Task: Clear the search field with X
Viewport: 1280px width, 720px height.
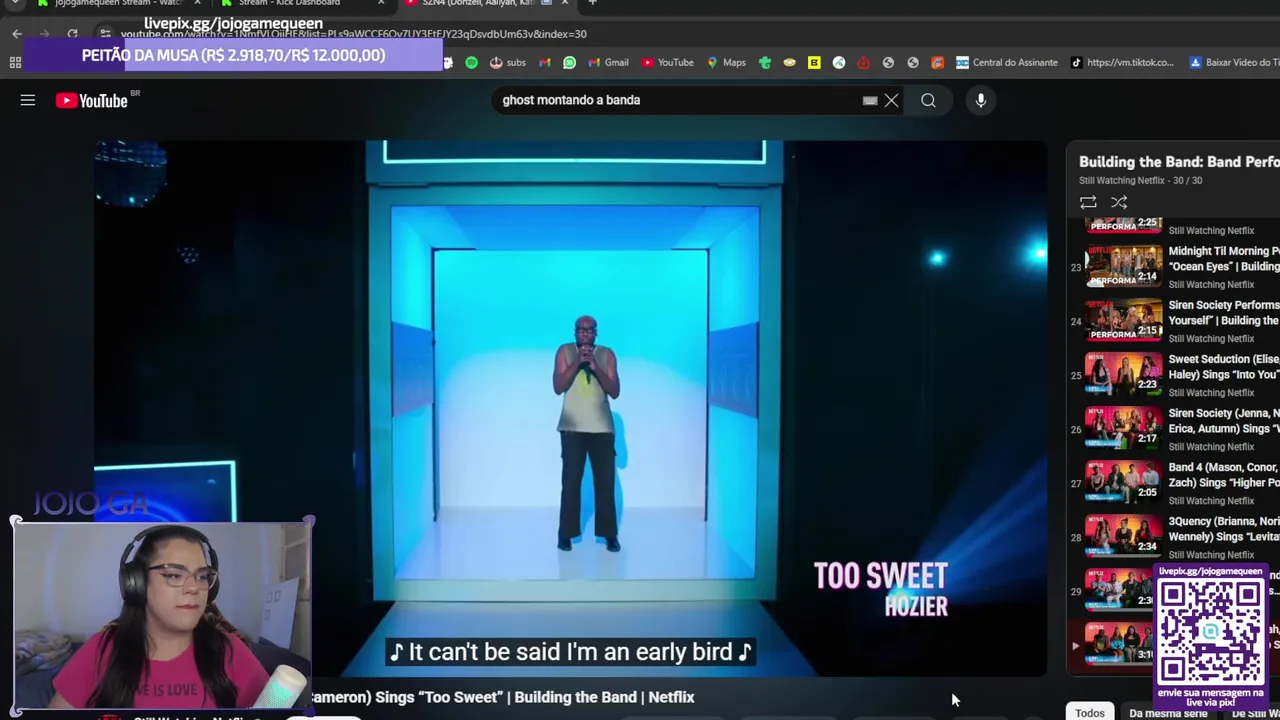Action: (891, 100)
